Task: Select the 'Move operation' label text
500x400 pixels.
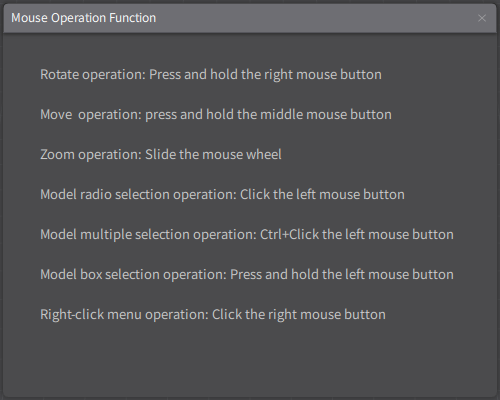Action: coord(91,115)
